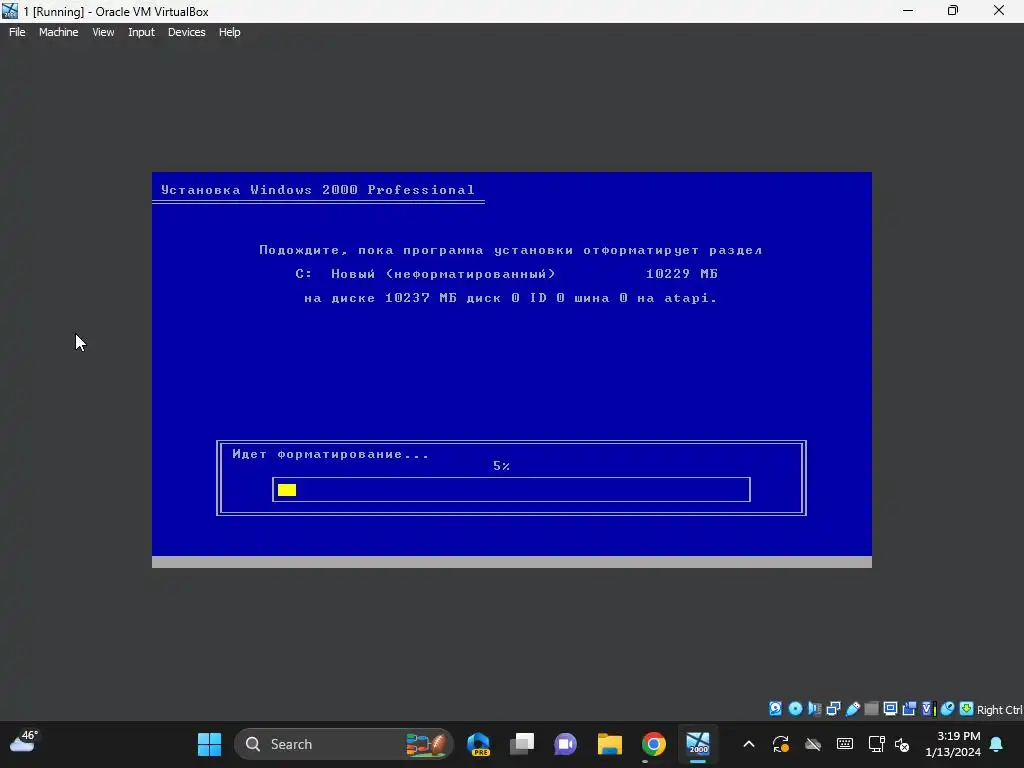Click the network adapters indicator icon
This screenshot has height=768, width=1024.
[833, 709]
